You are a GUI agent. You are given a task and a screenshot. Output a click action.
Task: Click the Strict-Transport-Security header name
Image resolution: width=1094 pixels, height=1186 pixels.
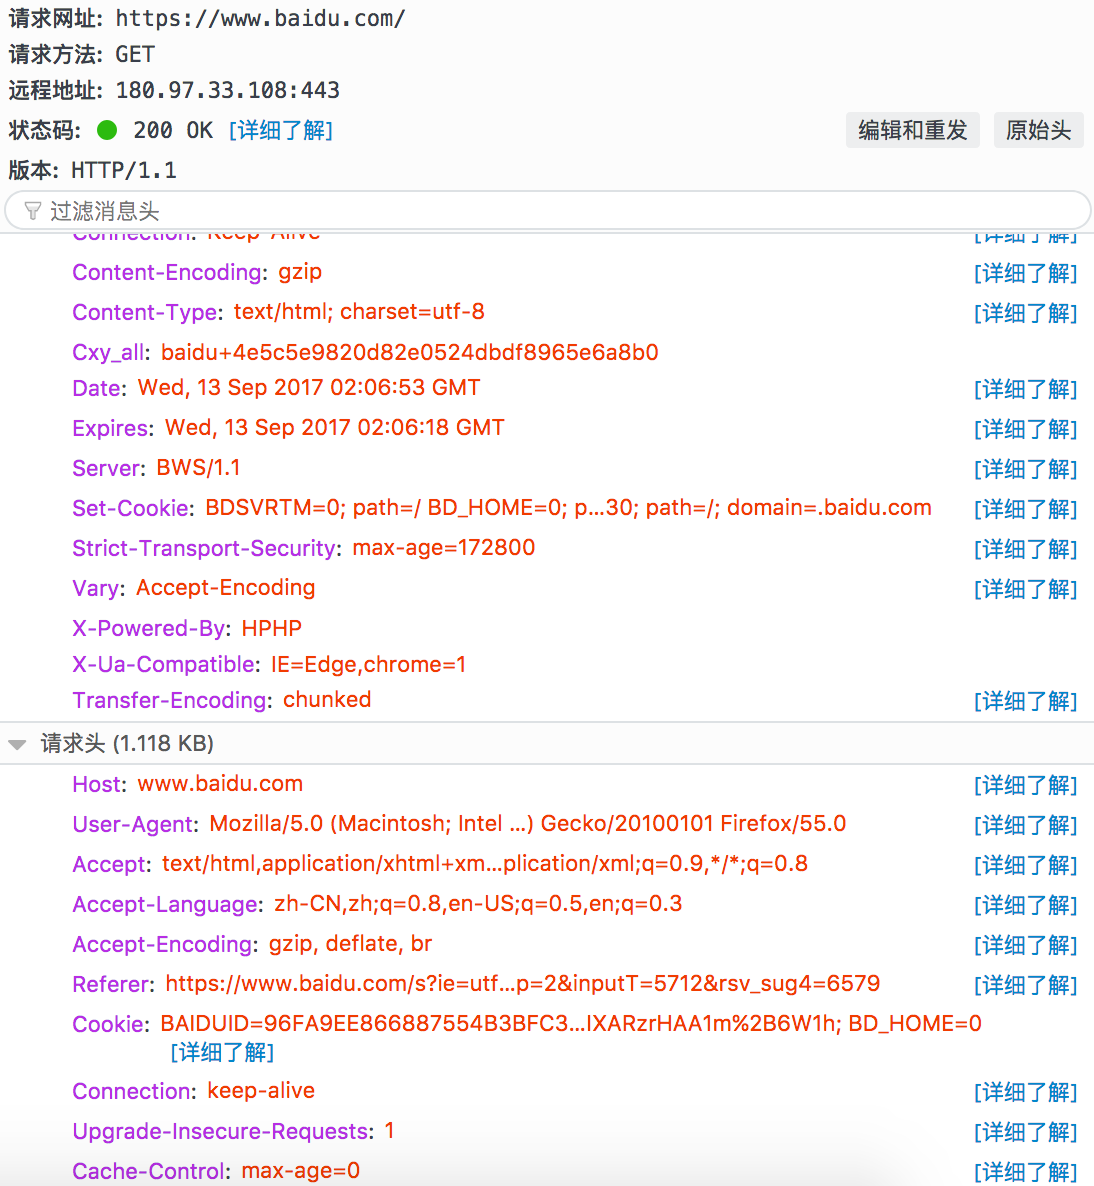coord(205,548)
